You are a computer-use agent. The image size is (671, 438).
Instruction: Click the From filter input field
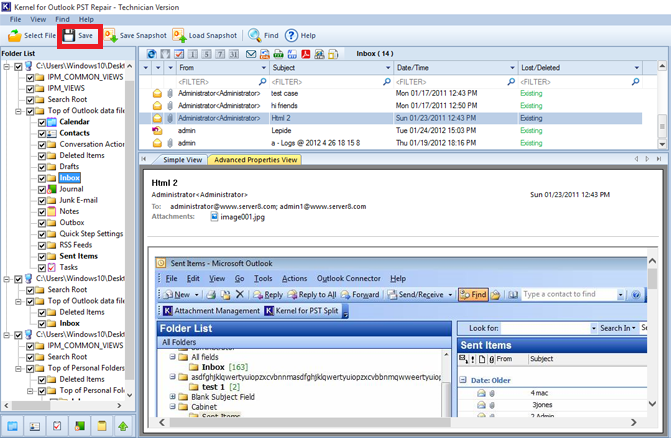221,82
